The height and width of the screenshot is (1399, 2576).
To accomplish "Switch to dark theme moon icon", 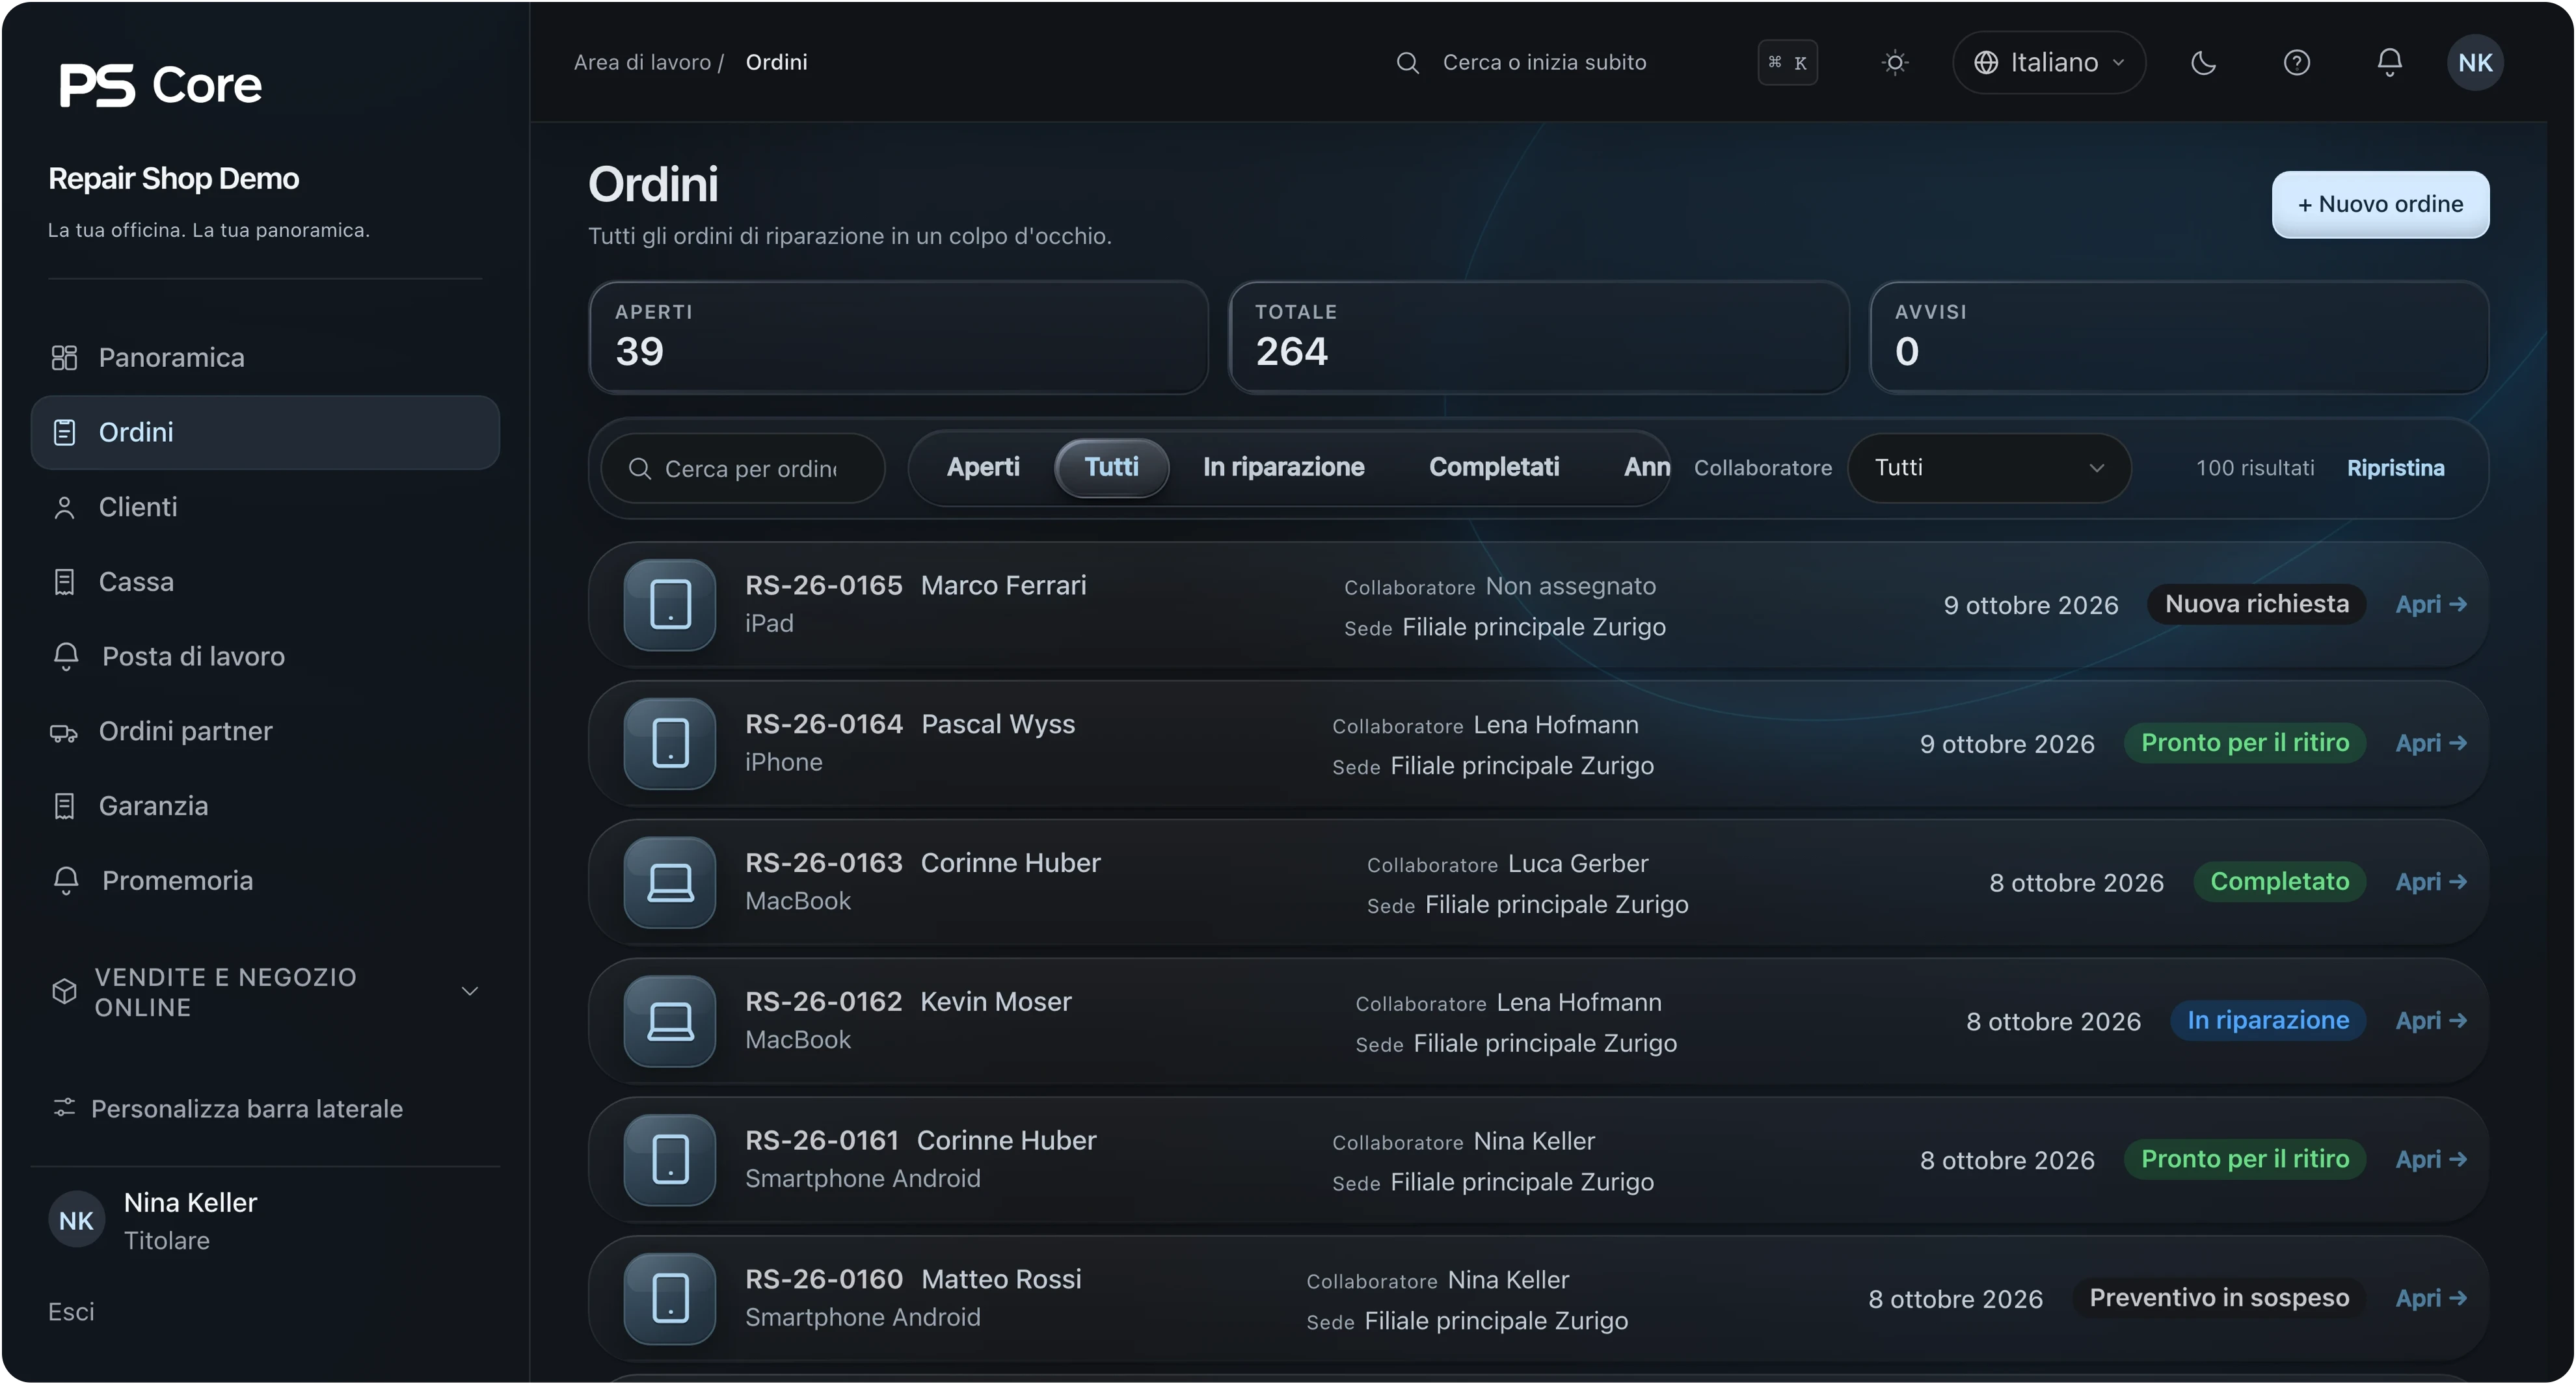I will click(x=2203, y=63).
